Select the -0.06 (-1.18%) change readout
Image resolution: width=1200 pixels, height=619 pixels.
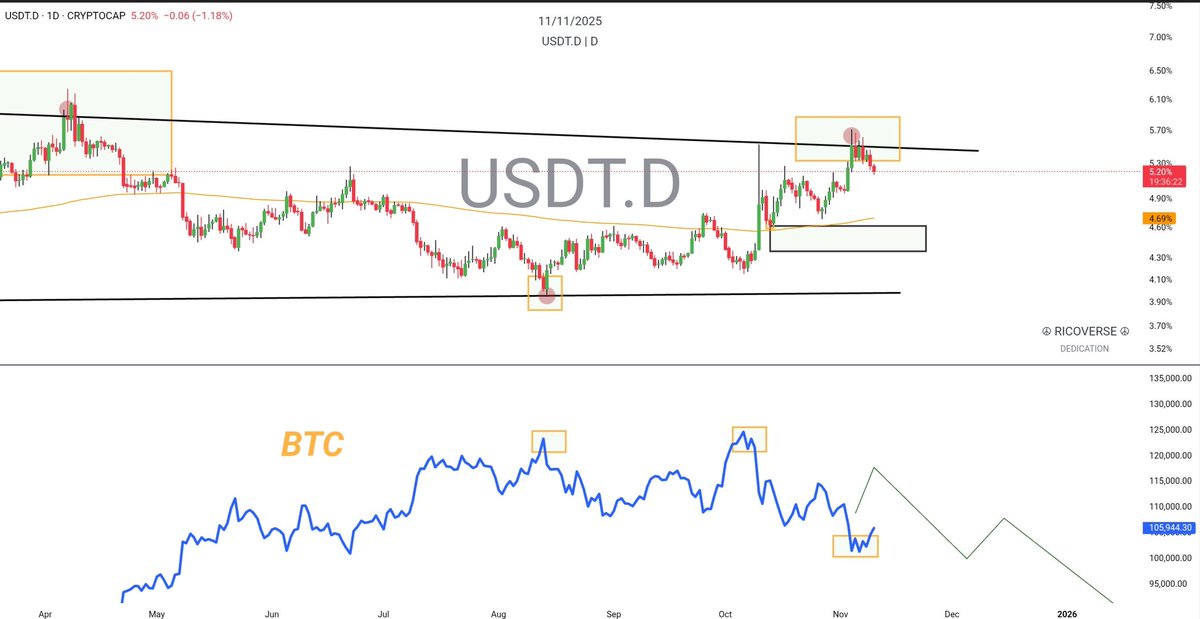[198, 16]
